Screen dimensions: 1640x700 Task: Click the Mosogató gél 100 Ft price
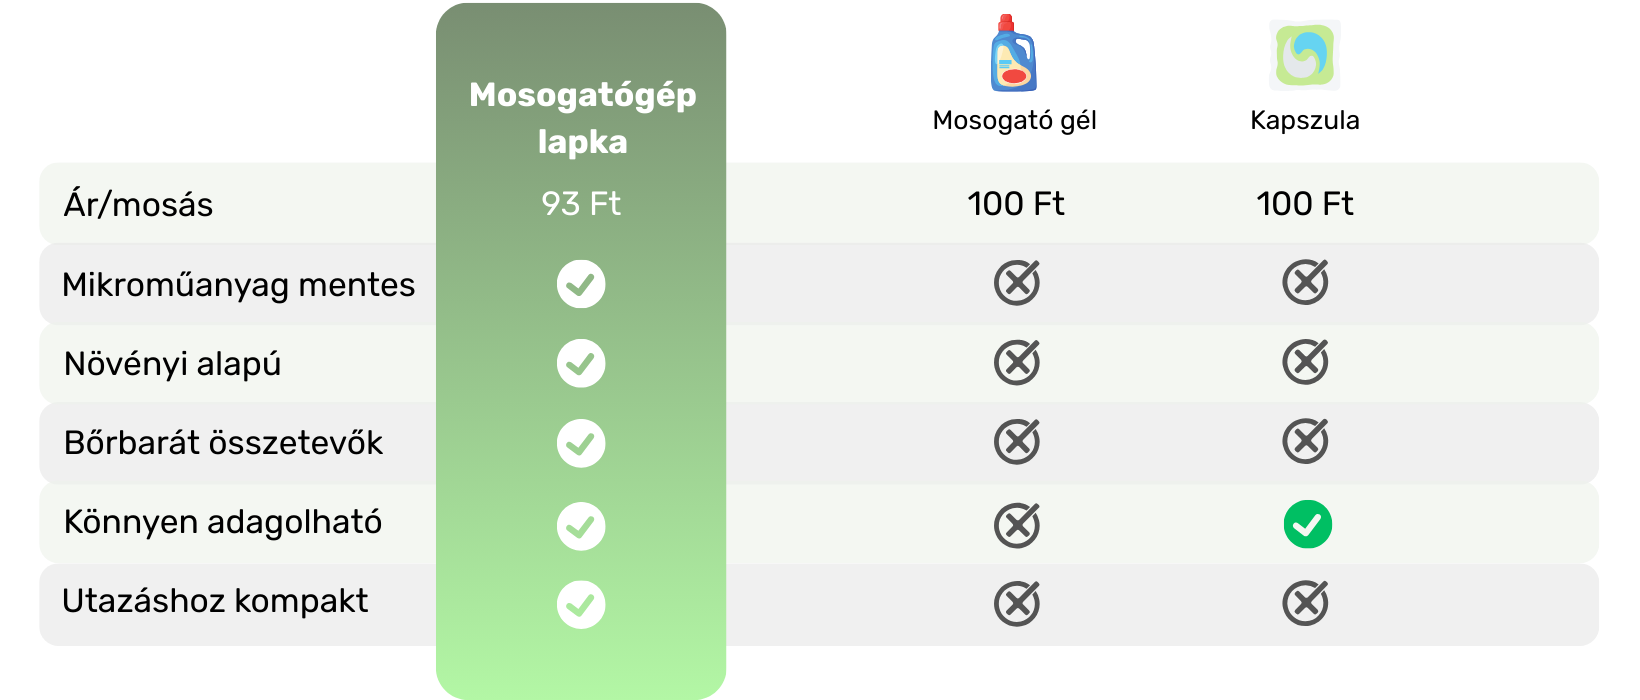click(1015, 204)
